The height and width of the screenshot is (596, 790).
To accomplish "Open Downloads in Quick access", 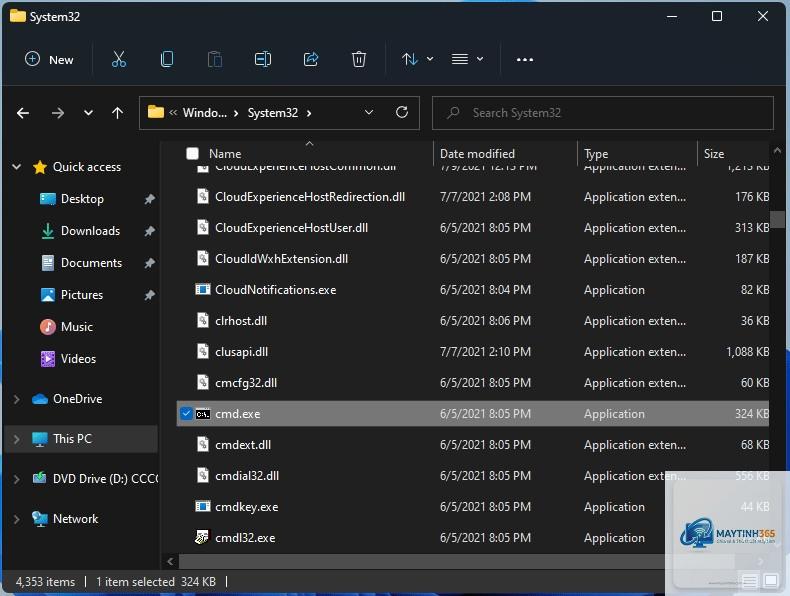I will tap(90, 231).
